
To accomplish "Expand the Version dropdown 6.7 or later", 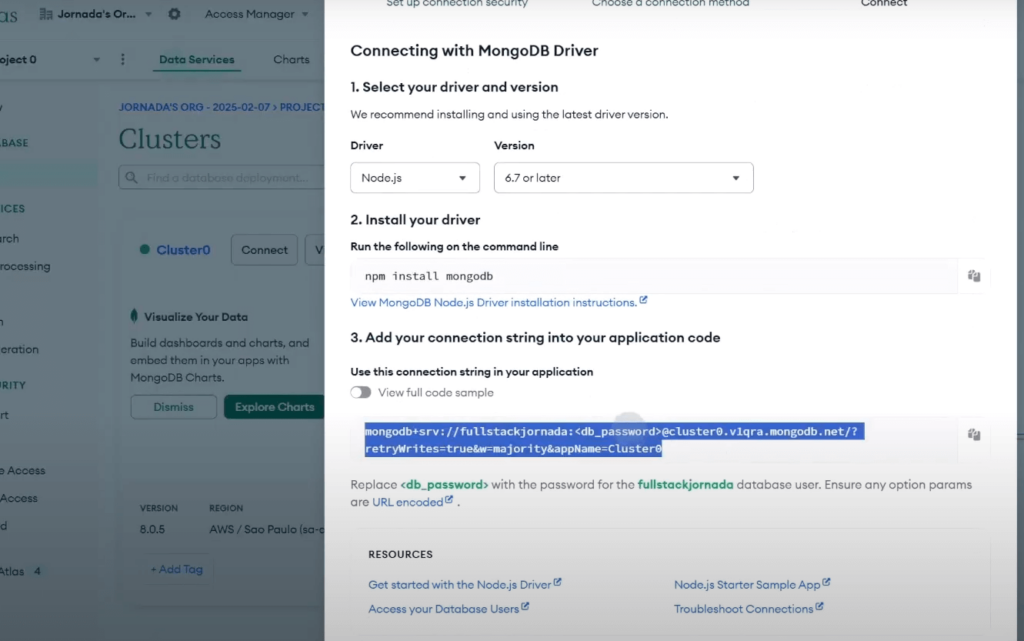I will point(623,178).
